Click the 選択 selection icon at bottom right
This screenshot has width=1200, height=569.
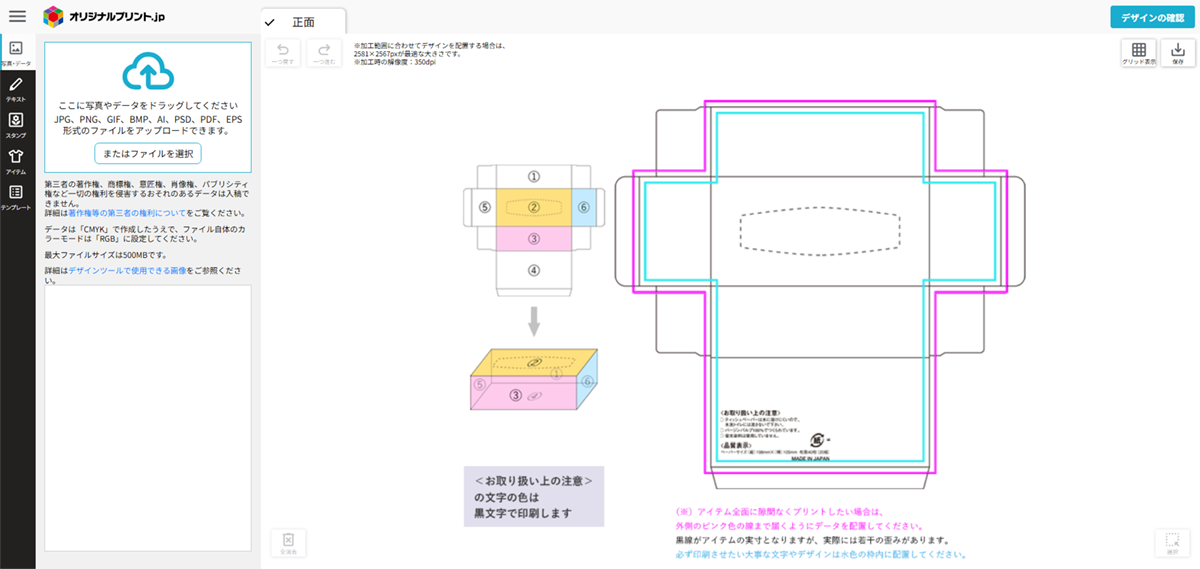coord(1171,543)
